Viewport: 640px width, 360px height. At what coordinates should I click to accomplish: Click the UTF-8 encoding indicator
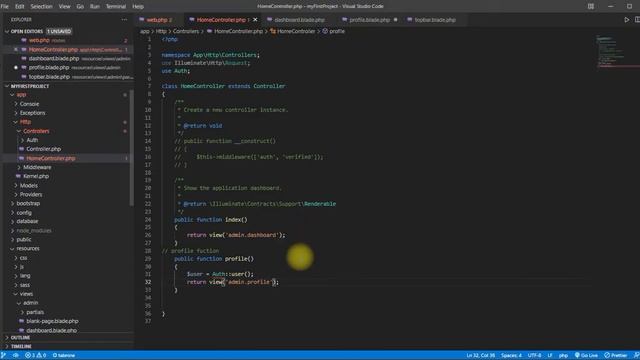point(534,355)
